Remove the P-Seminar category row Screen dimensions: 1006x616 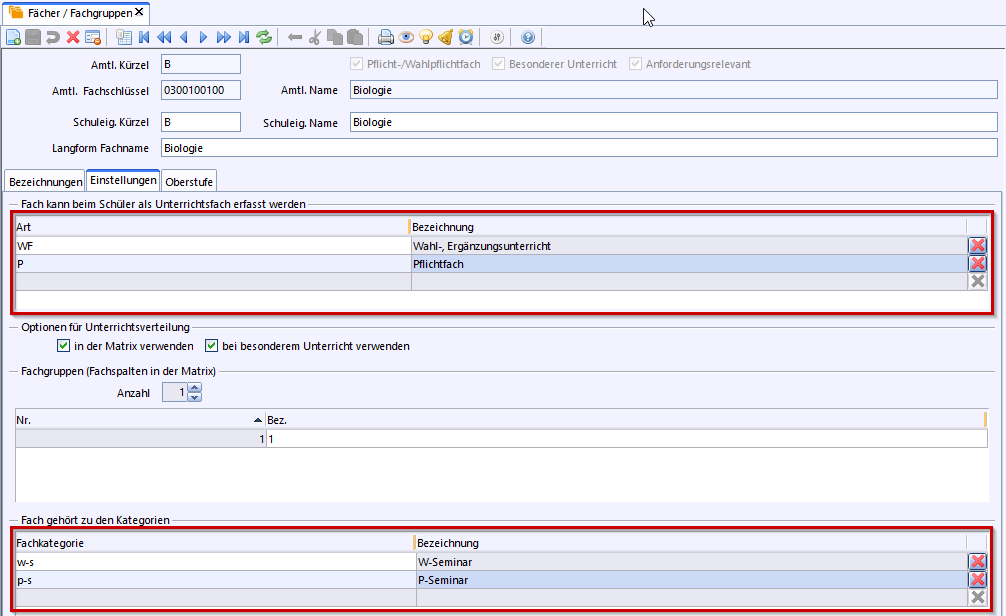[x=977, y=579]
